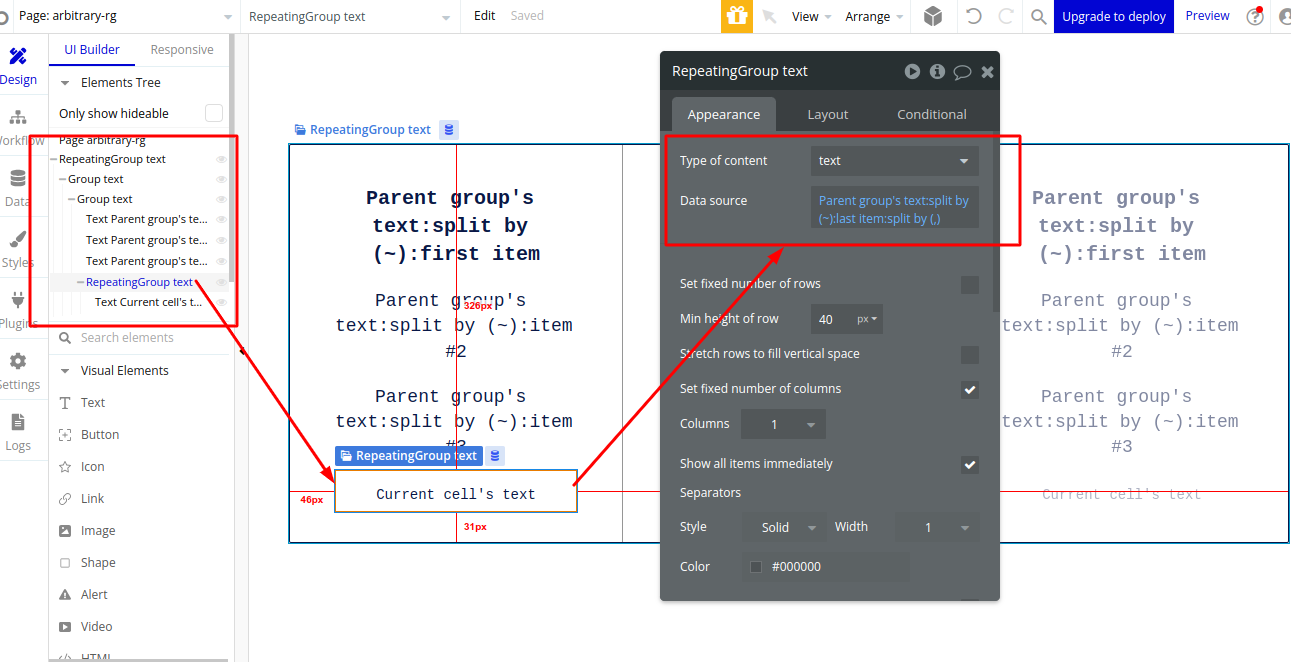Open the help question mark icon
Image resolution: width=1291 pixels, height=662 pixels.
click(1255, 16)
